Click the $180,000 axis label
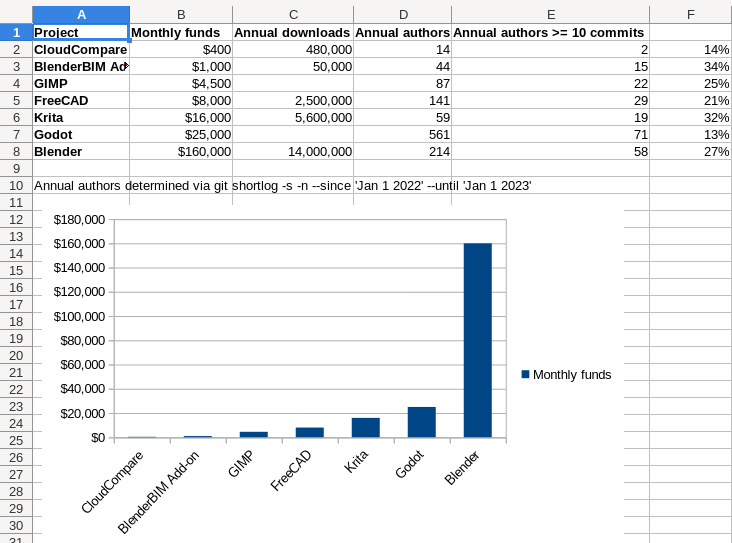This screenshot has width=732, height=543. (x=79, y=219)
